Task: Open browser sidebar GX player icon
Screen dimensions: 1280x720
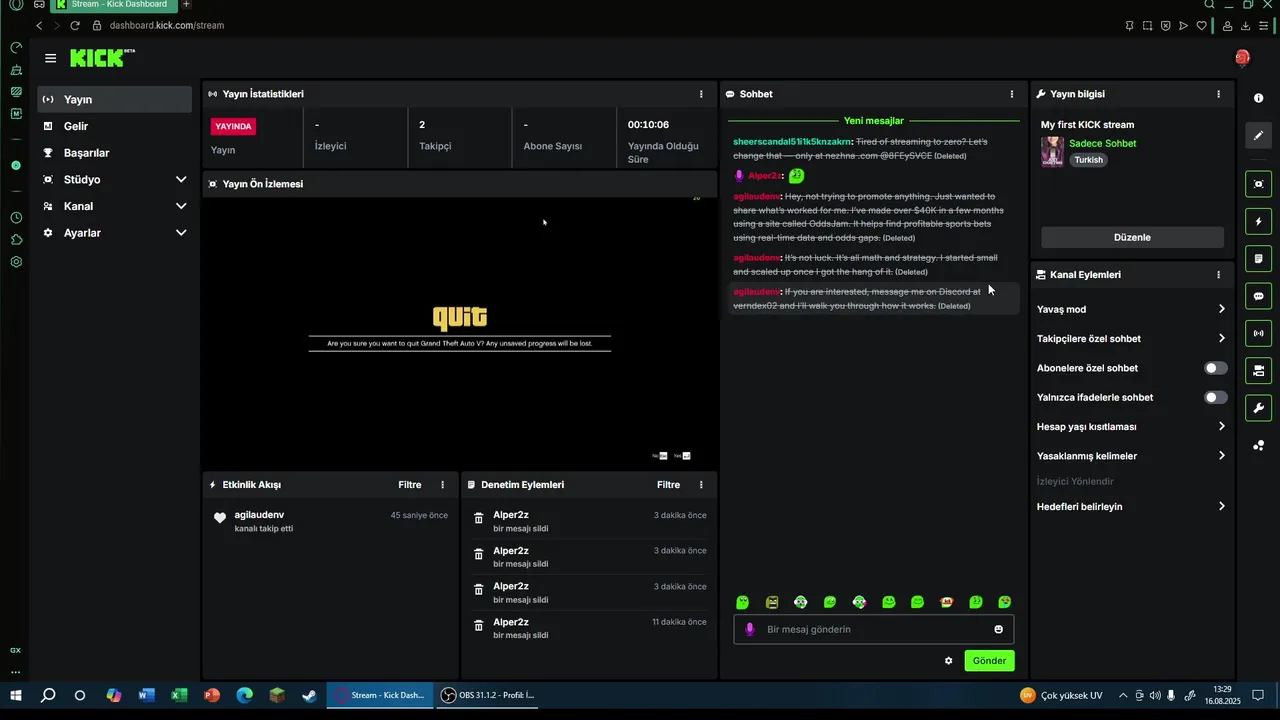Action: click(x=16, y=650)
